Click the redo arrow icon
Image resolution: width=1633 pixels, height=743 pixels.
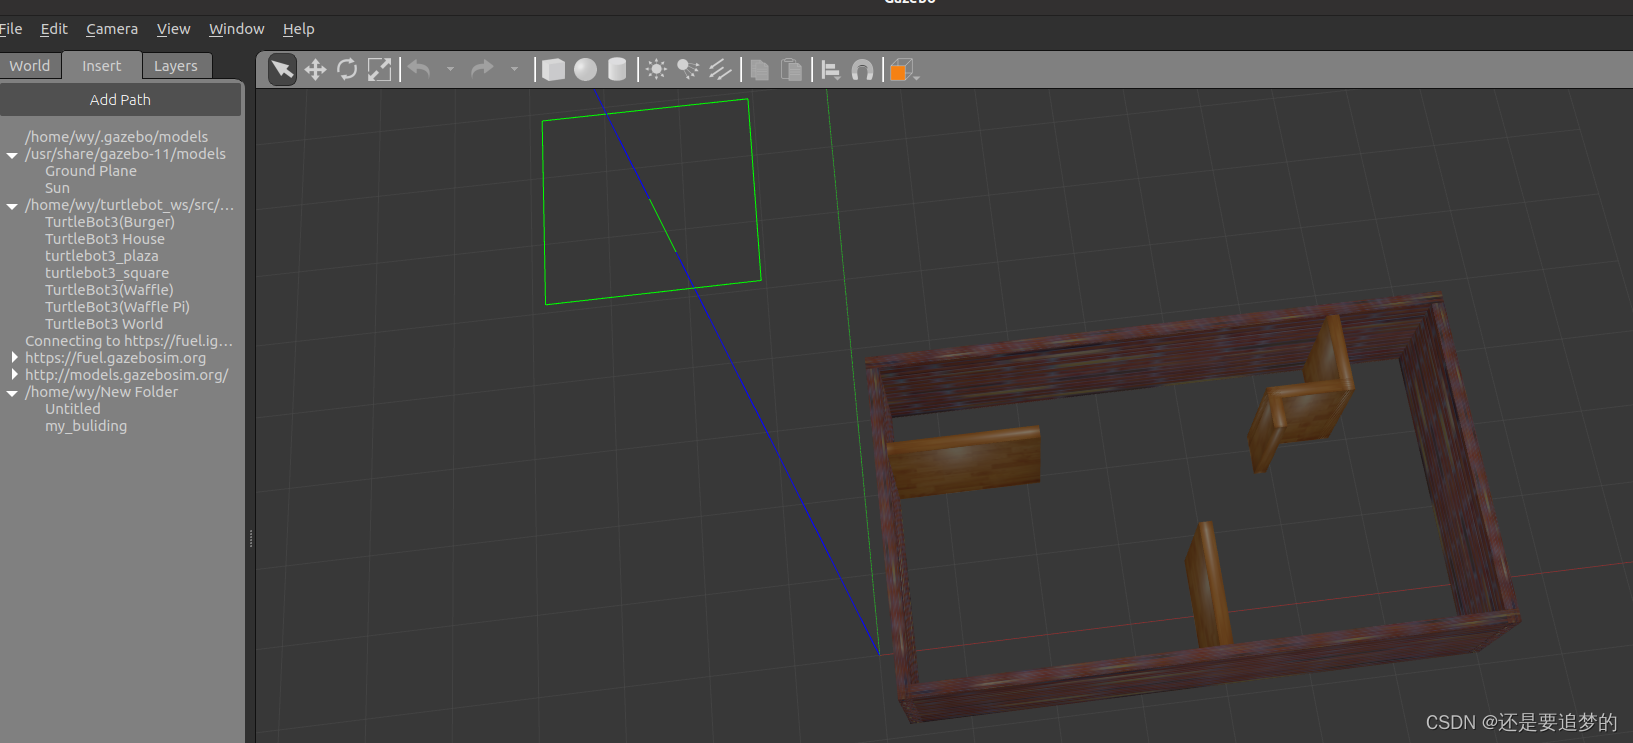point(483,69)
